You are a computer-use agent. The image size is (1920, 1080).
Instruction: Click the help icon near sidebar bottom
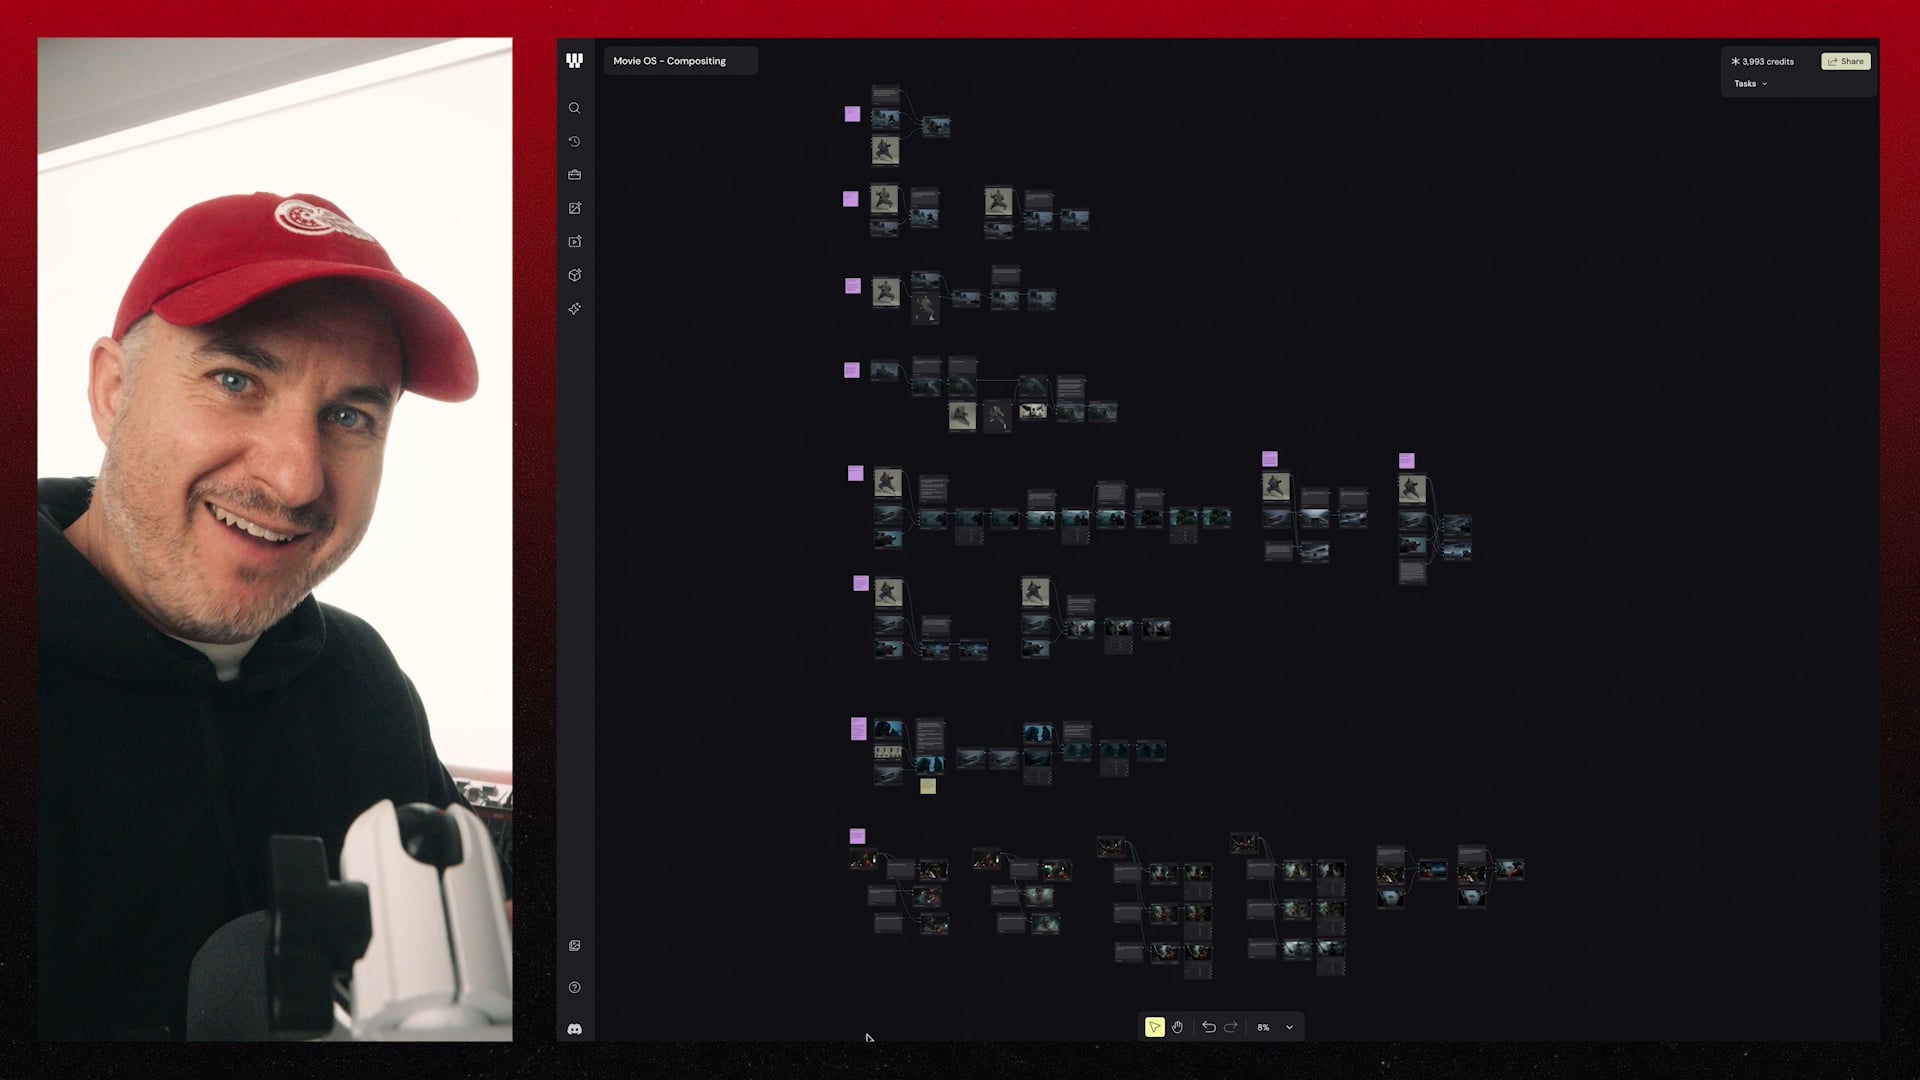pyautogui.click(x=575, y=987)
